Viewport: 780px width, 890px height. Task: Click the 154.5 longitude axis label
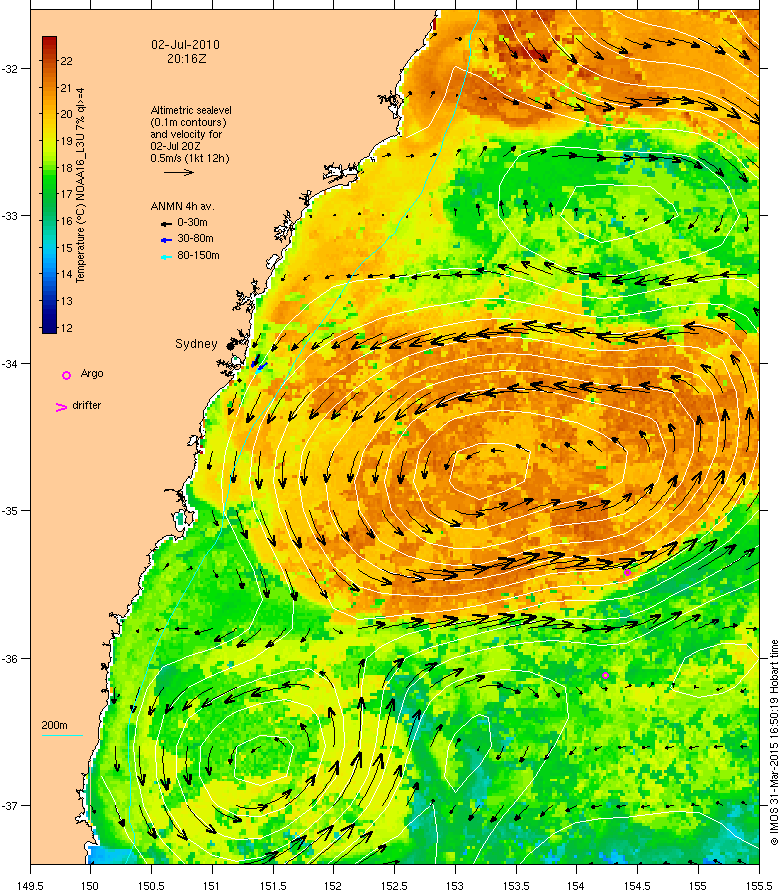tap(636, 885)
